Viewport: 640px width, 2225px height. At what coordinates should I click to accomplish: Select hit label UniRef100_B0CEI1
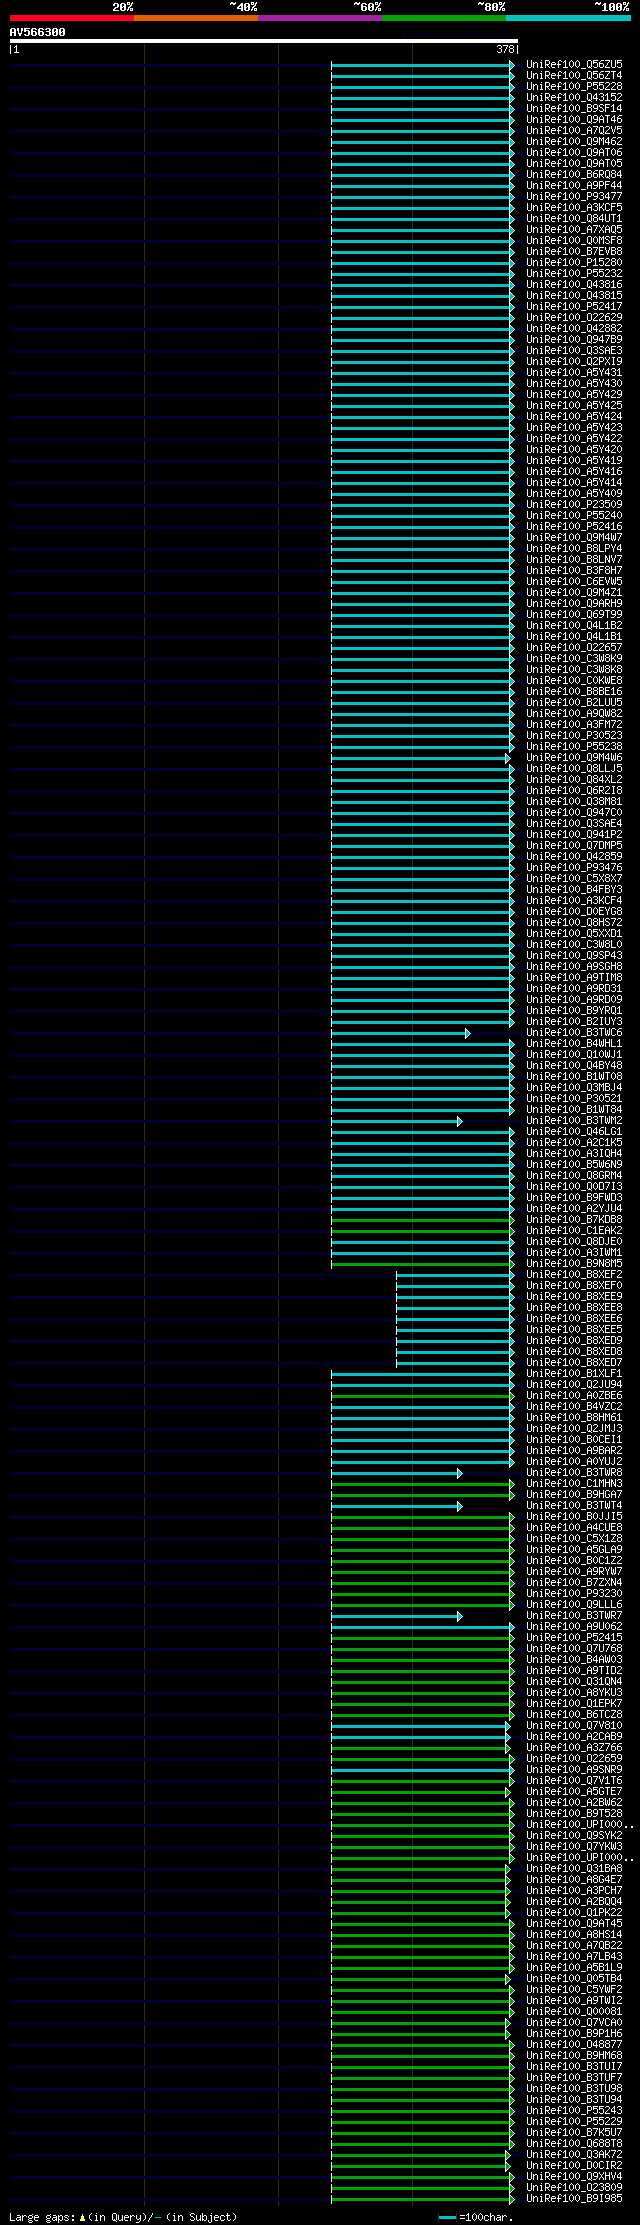click(x=574, y=1439)
